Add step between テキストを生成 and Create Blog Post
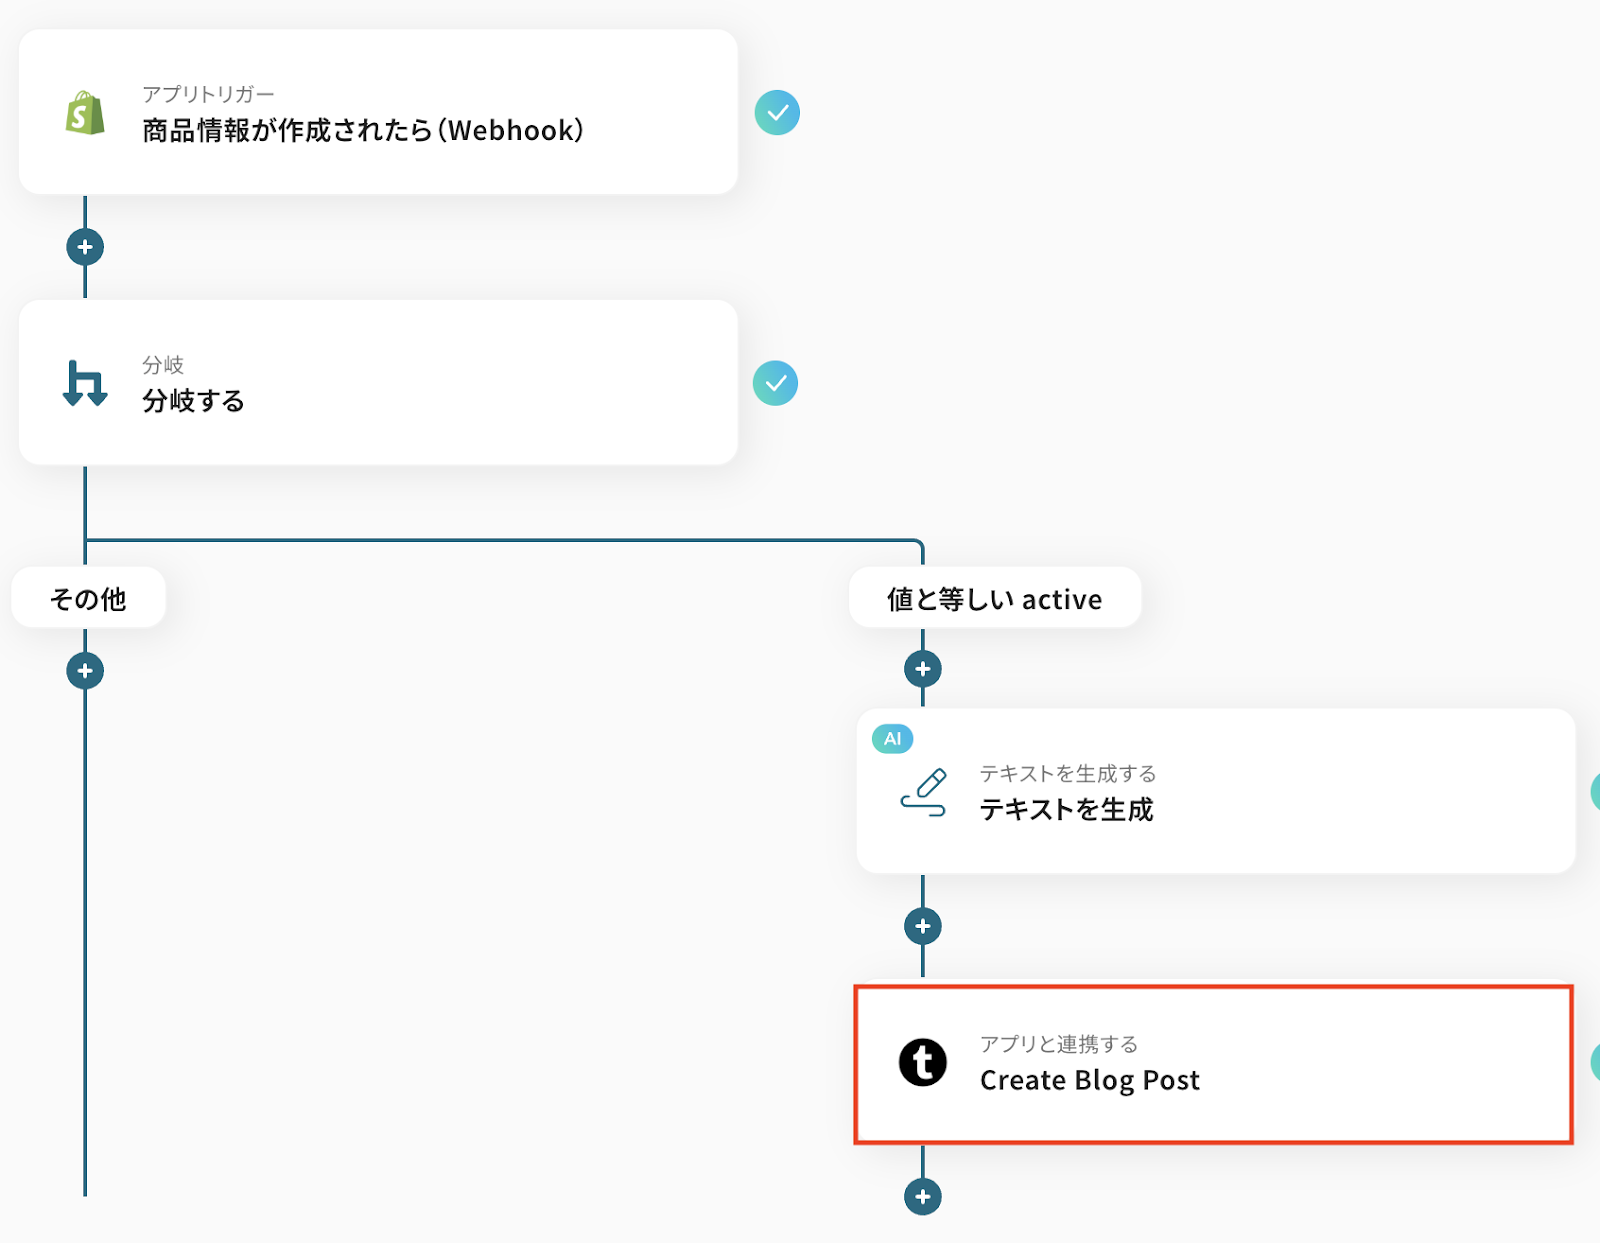This screenshot has height=1243, width=1600. point(922,926)
